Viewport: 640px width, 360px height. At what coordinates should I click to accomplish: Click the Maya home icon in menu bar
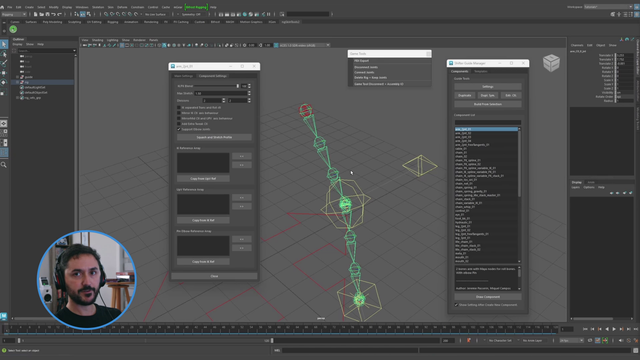pyautogui.click(x=2, y=7)
